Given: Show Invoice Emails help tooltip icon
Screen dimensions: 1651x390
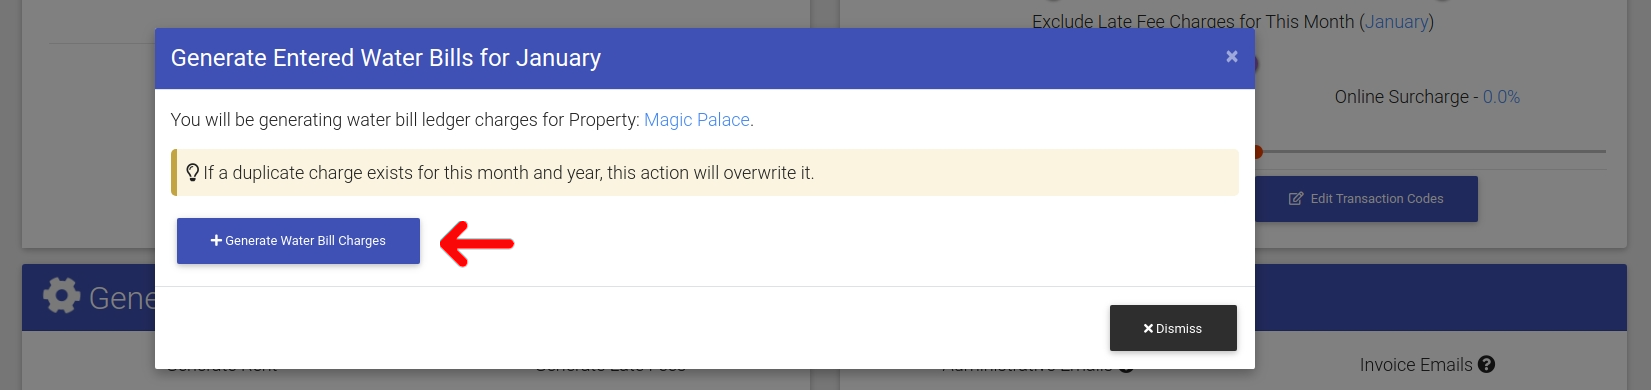Looking at the screenshot, I should click(x=1486, y=365).
